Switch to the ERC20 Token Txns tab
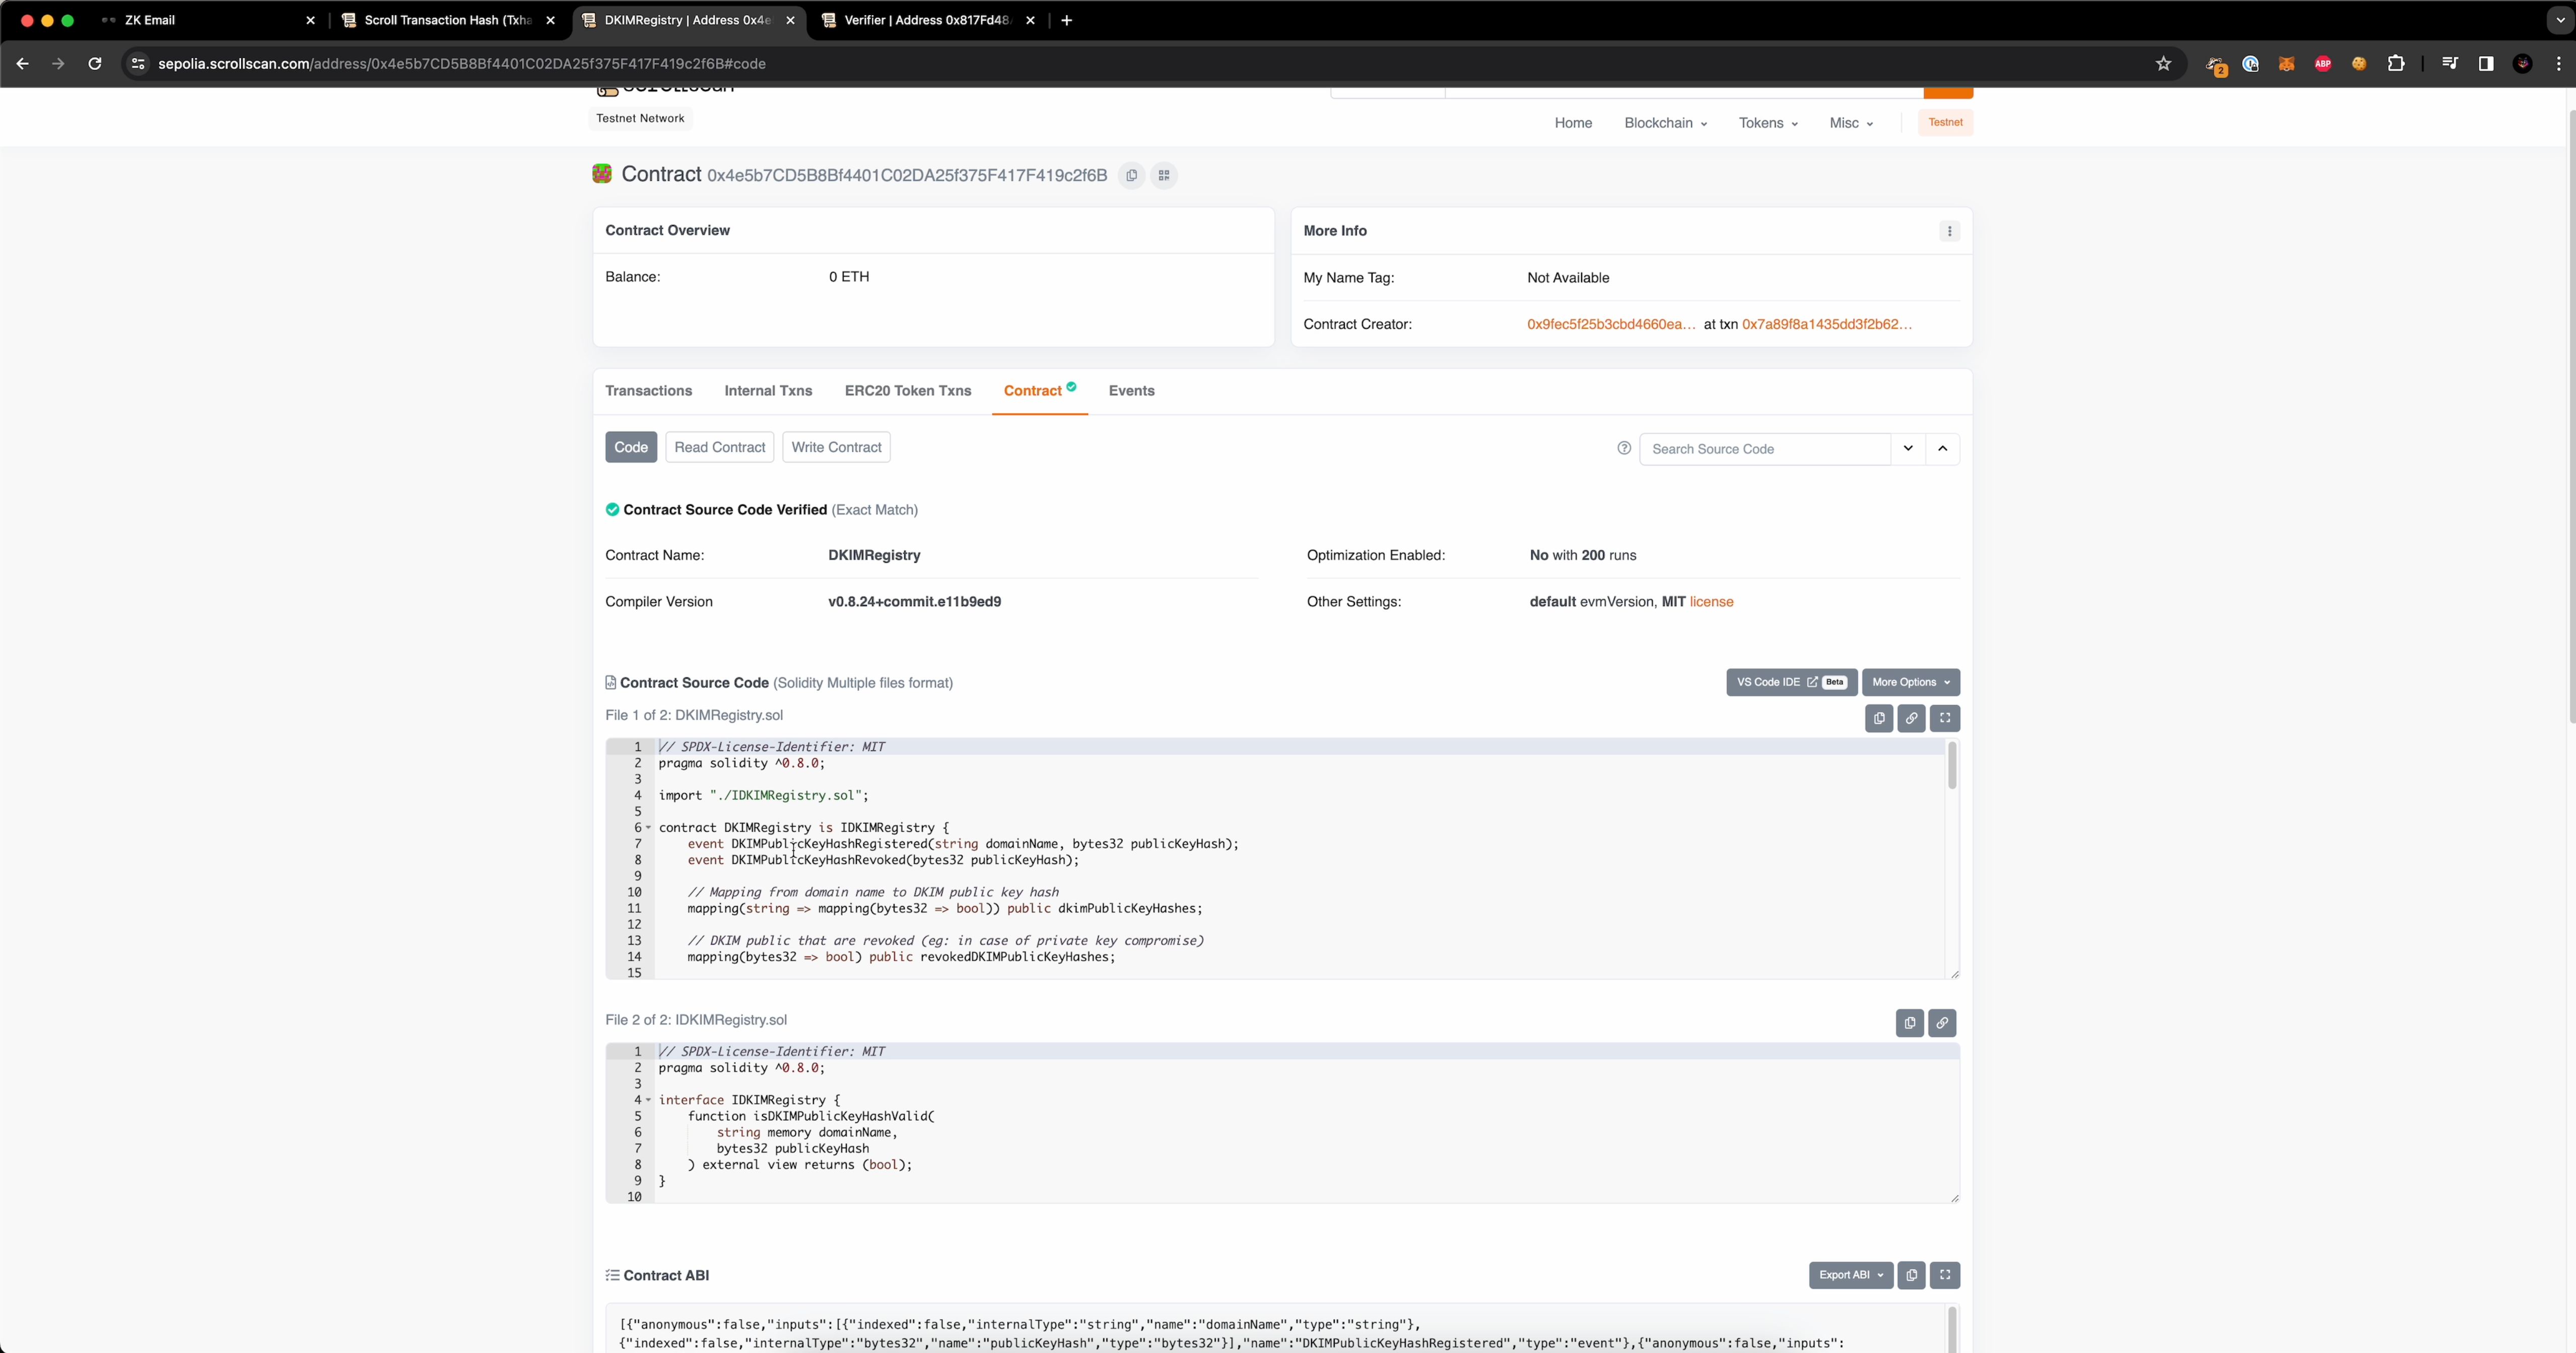Screen dimensions: 2576x1353 [908, 391]
